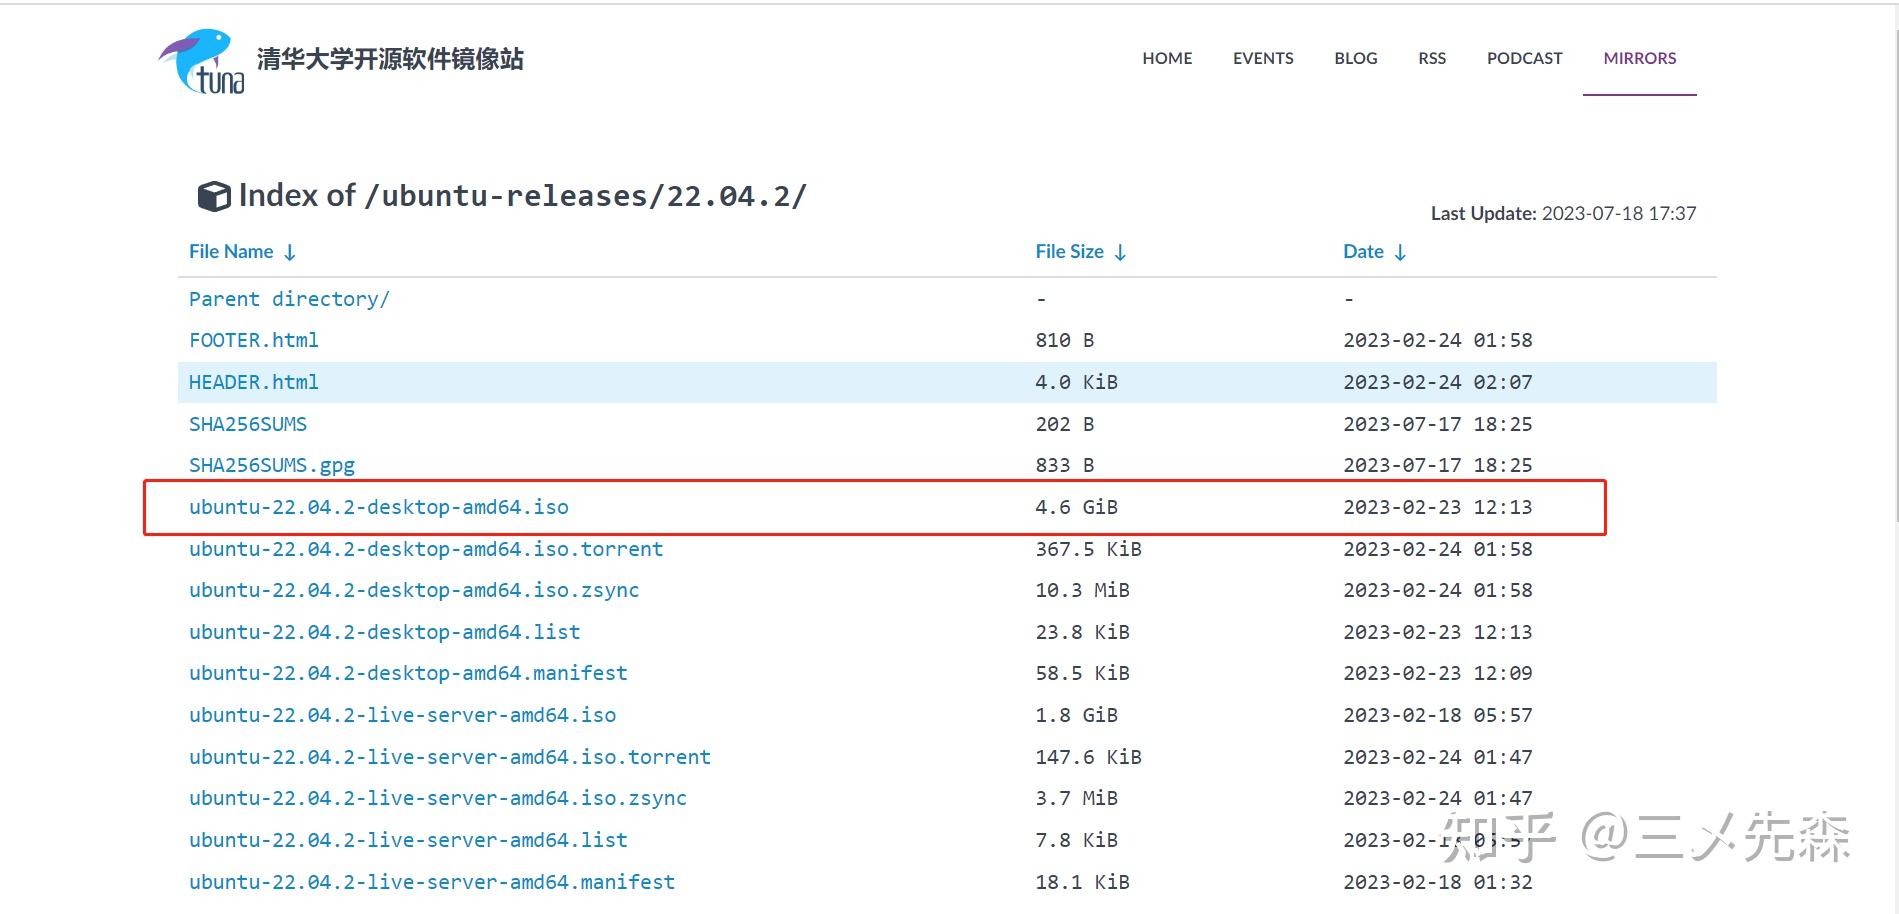Sort by File Name column
Viewport: 1899px width, 914px height.
[x=242, y=252]
